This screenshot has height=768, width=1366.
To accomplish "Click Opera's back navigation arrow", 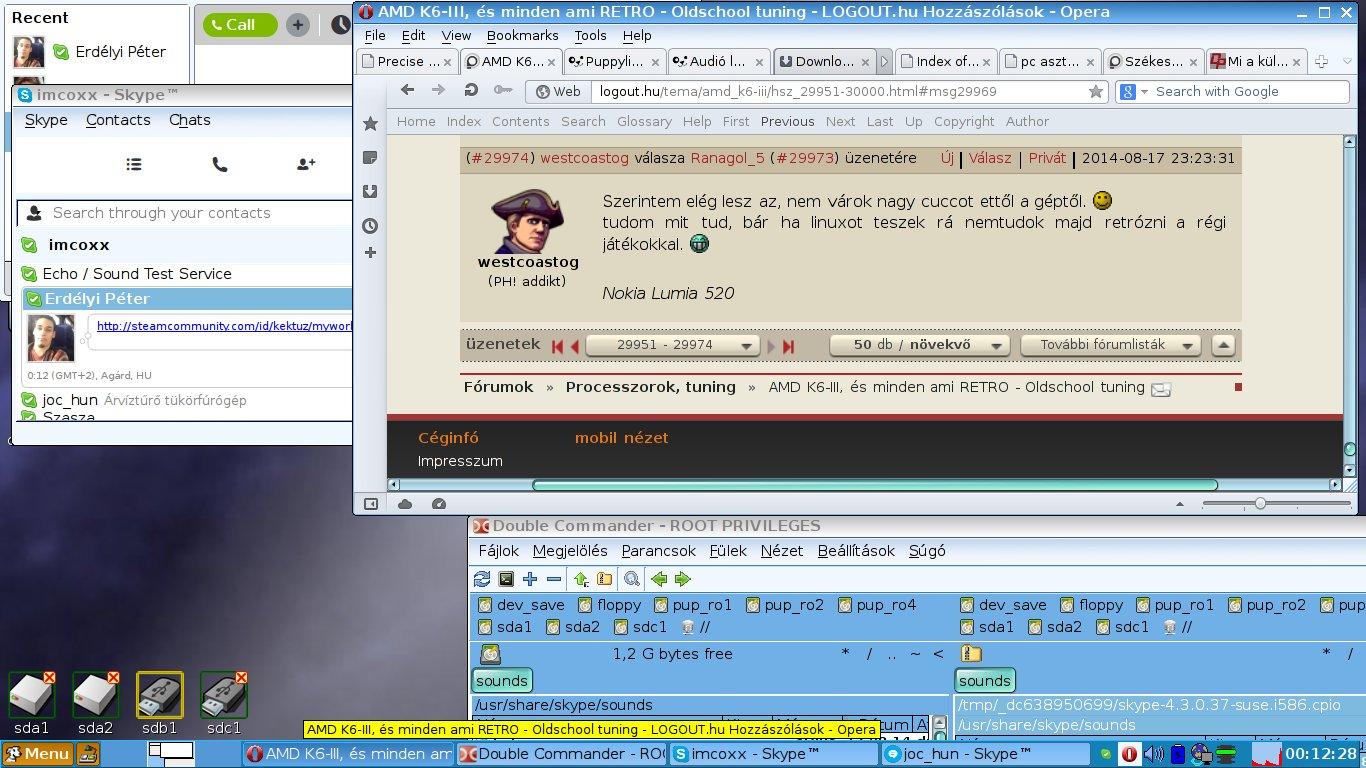I will tap(407, 90).
